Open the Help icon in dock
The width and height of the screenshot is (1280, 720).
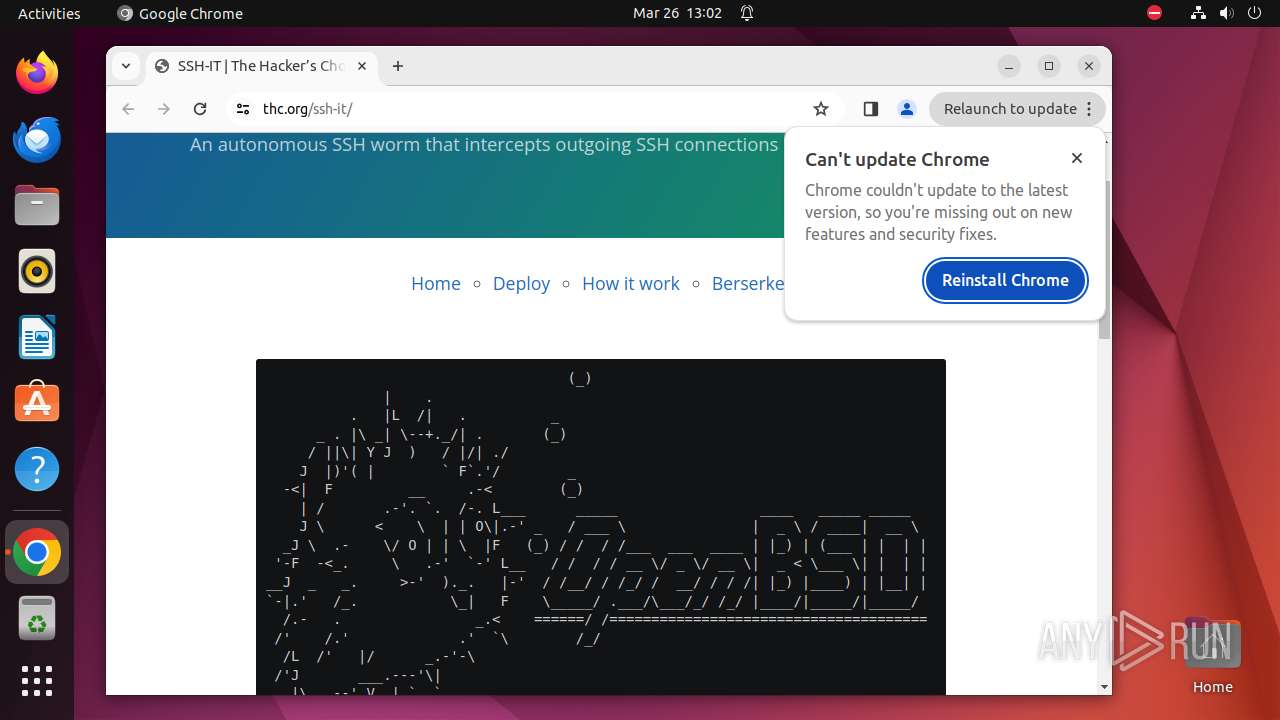37,469
